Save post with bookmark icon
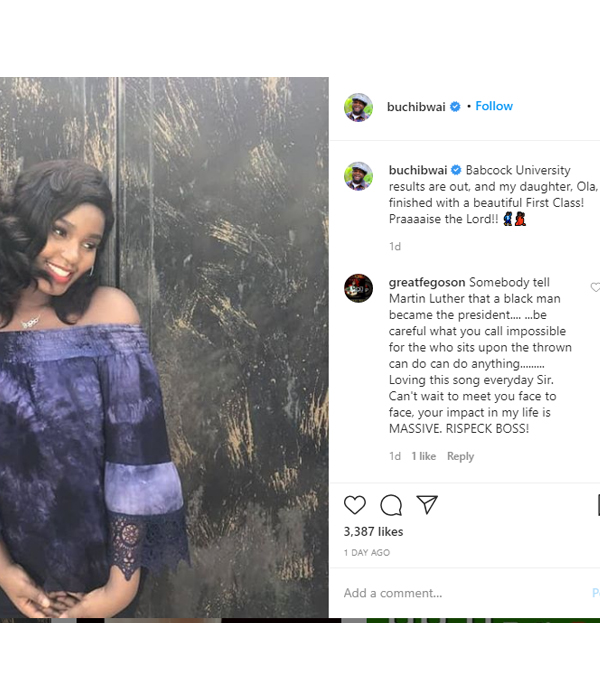The height and width of the screenshot is (700, 600). (598, 505)
